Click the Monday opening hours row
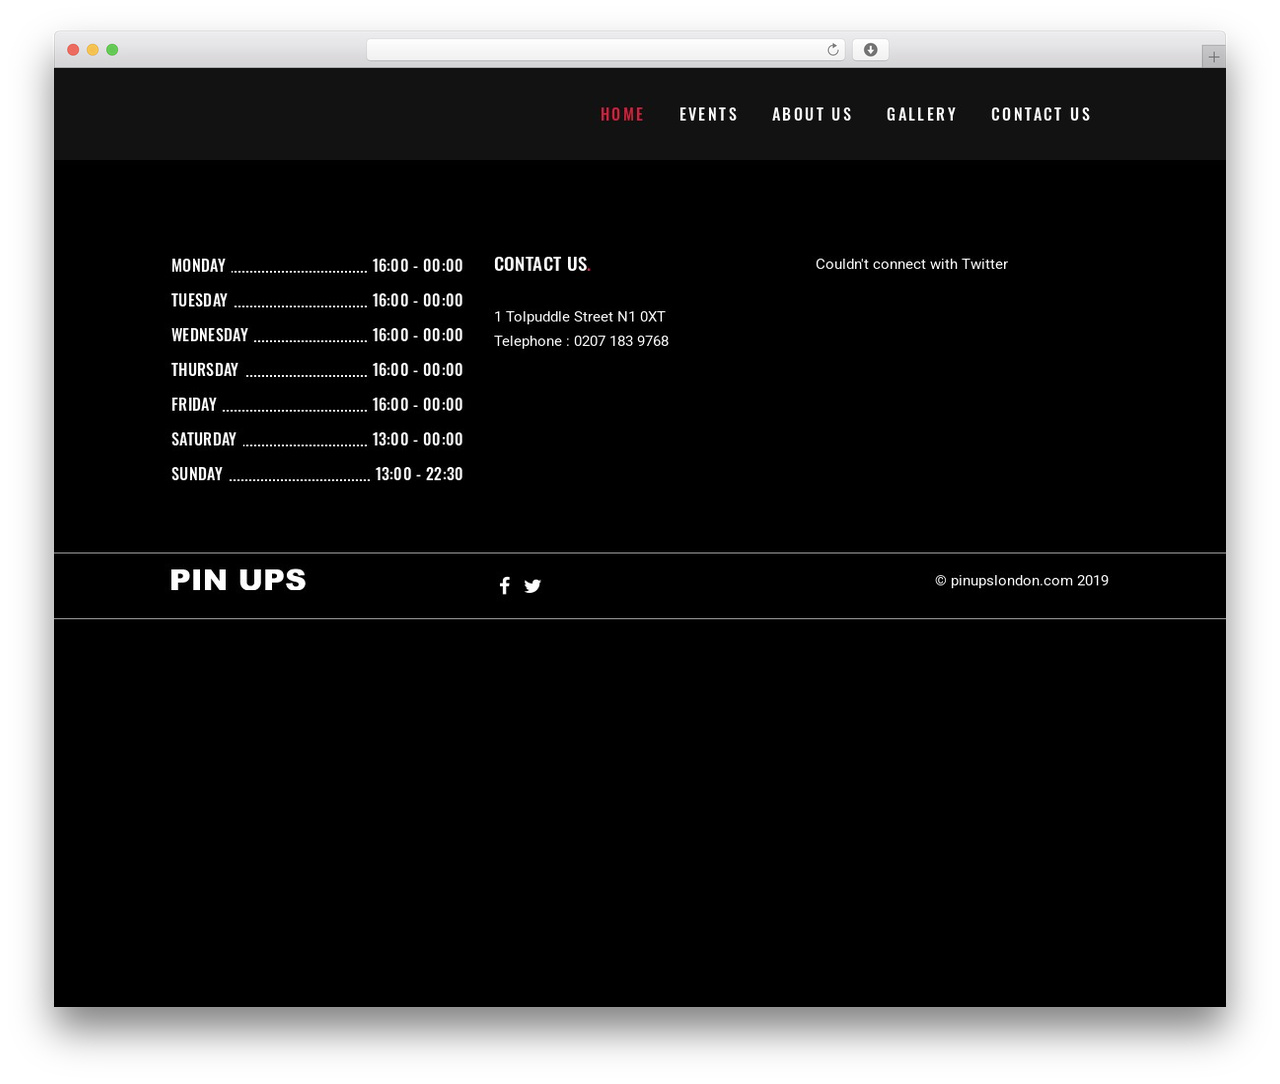1280x1084 pixels. coord(317,265)
